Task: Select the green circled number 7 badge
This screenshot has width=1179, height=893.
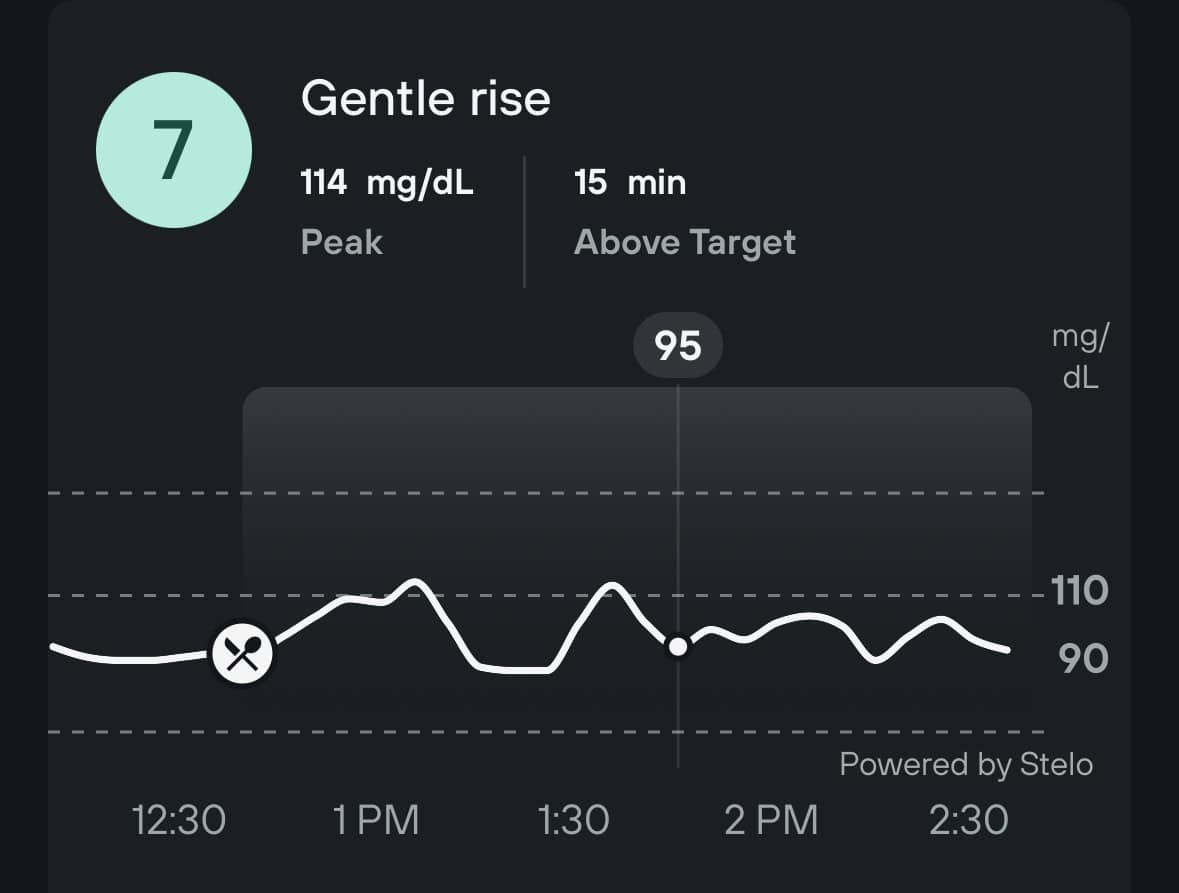Action: 173,148
